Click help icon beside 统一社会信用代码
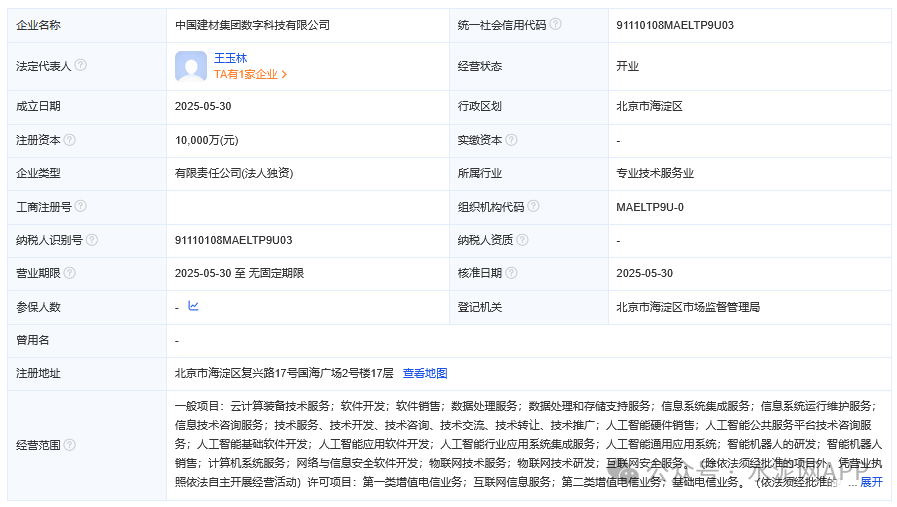Viewport: 897px width, 507px height. coord(556,24)
